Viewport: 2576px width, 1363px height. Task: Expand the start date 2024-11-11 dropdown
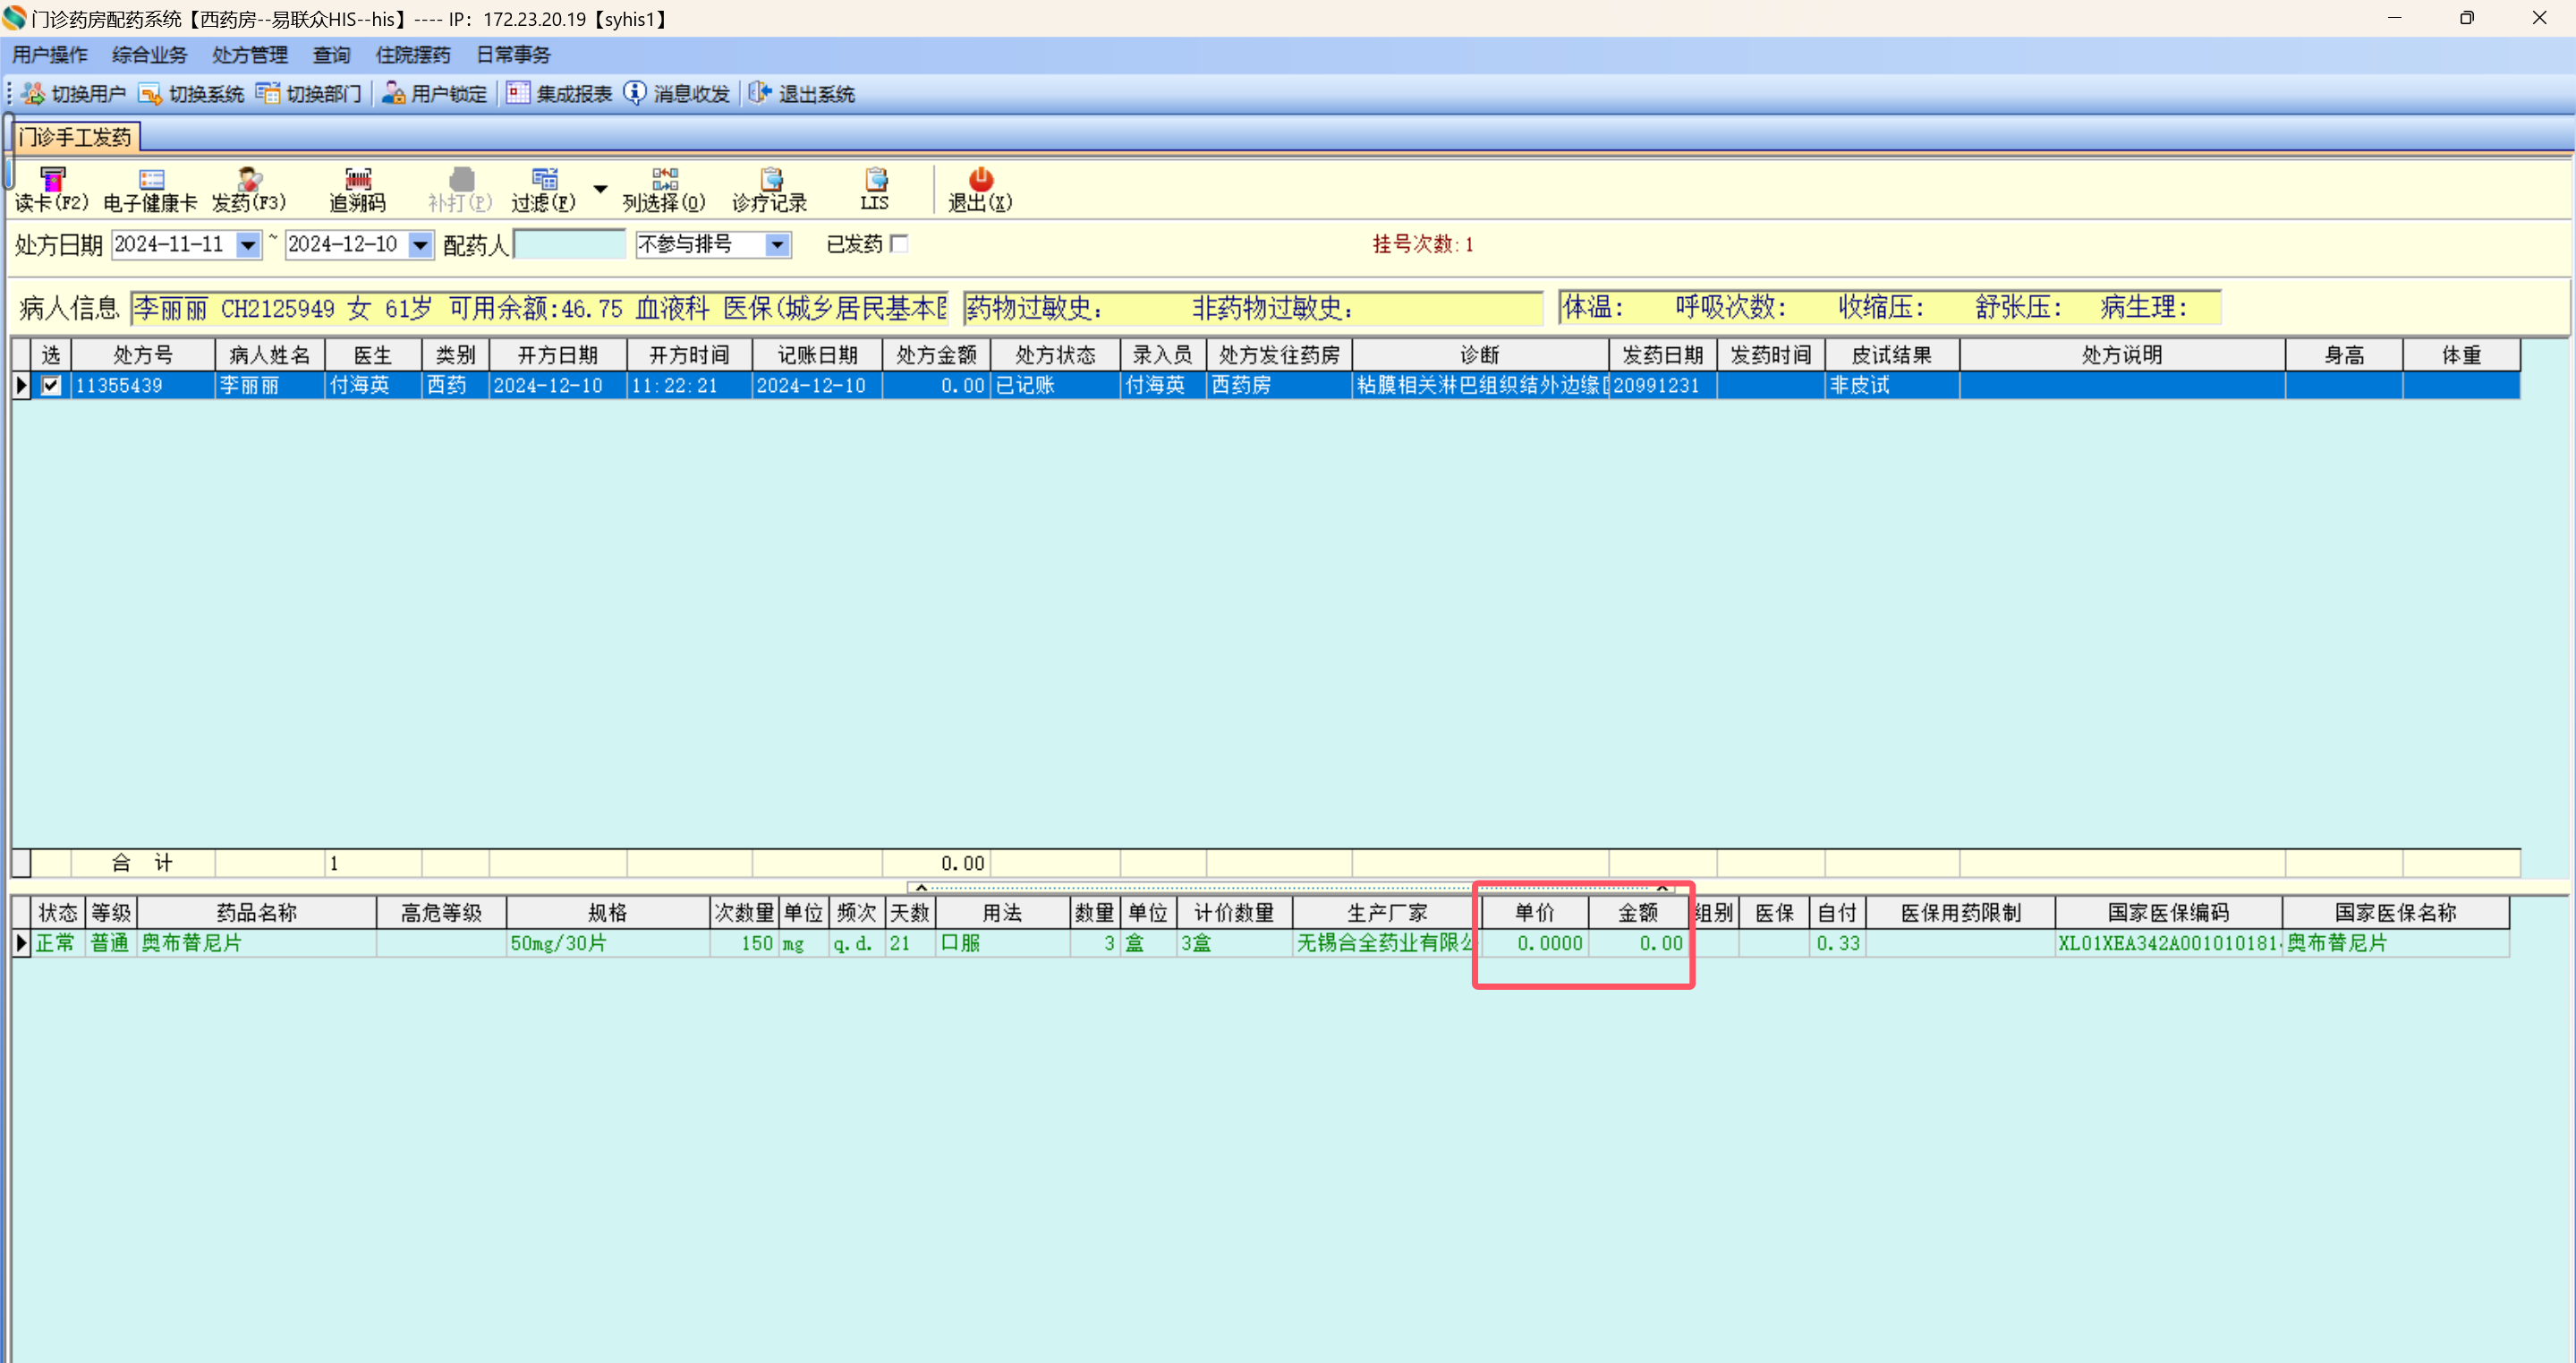pos(247,245)
